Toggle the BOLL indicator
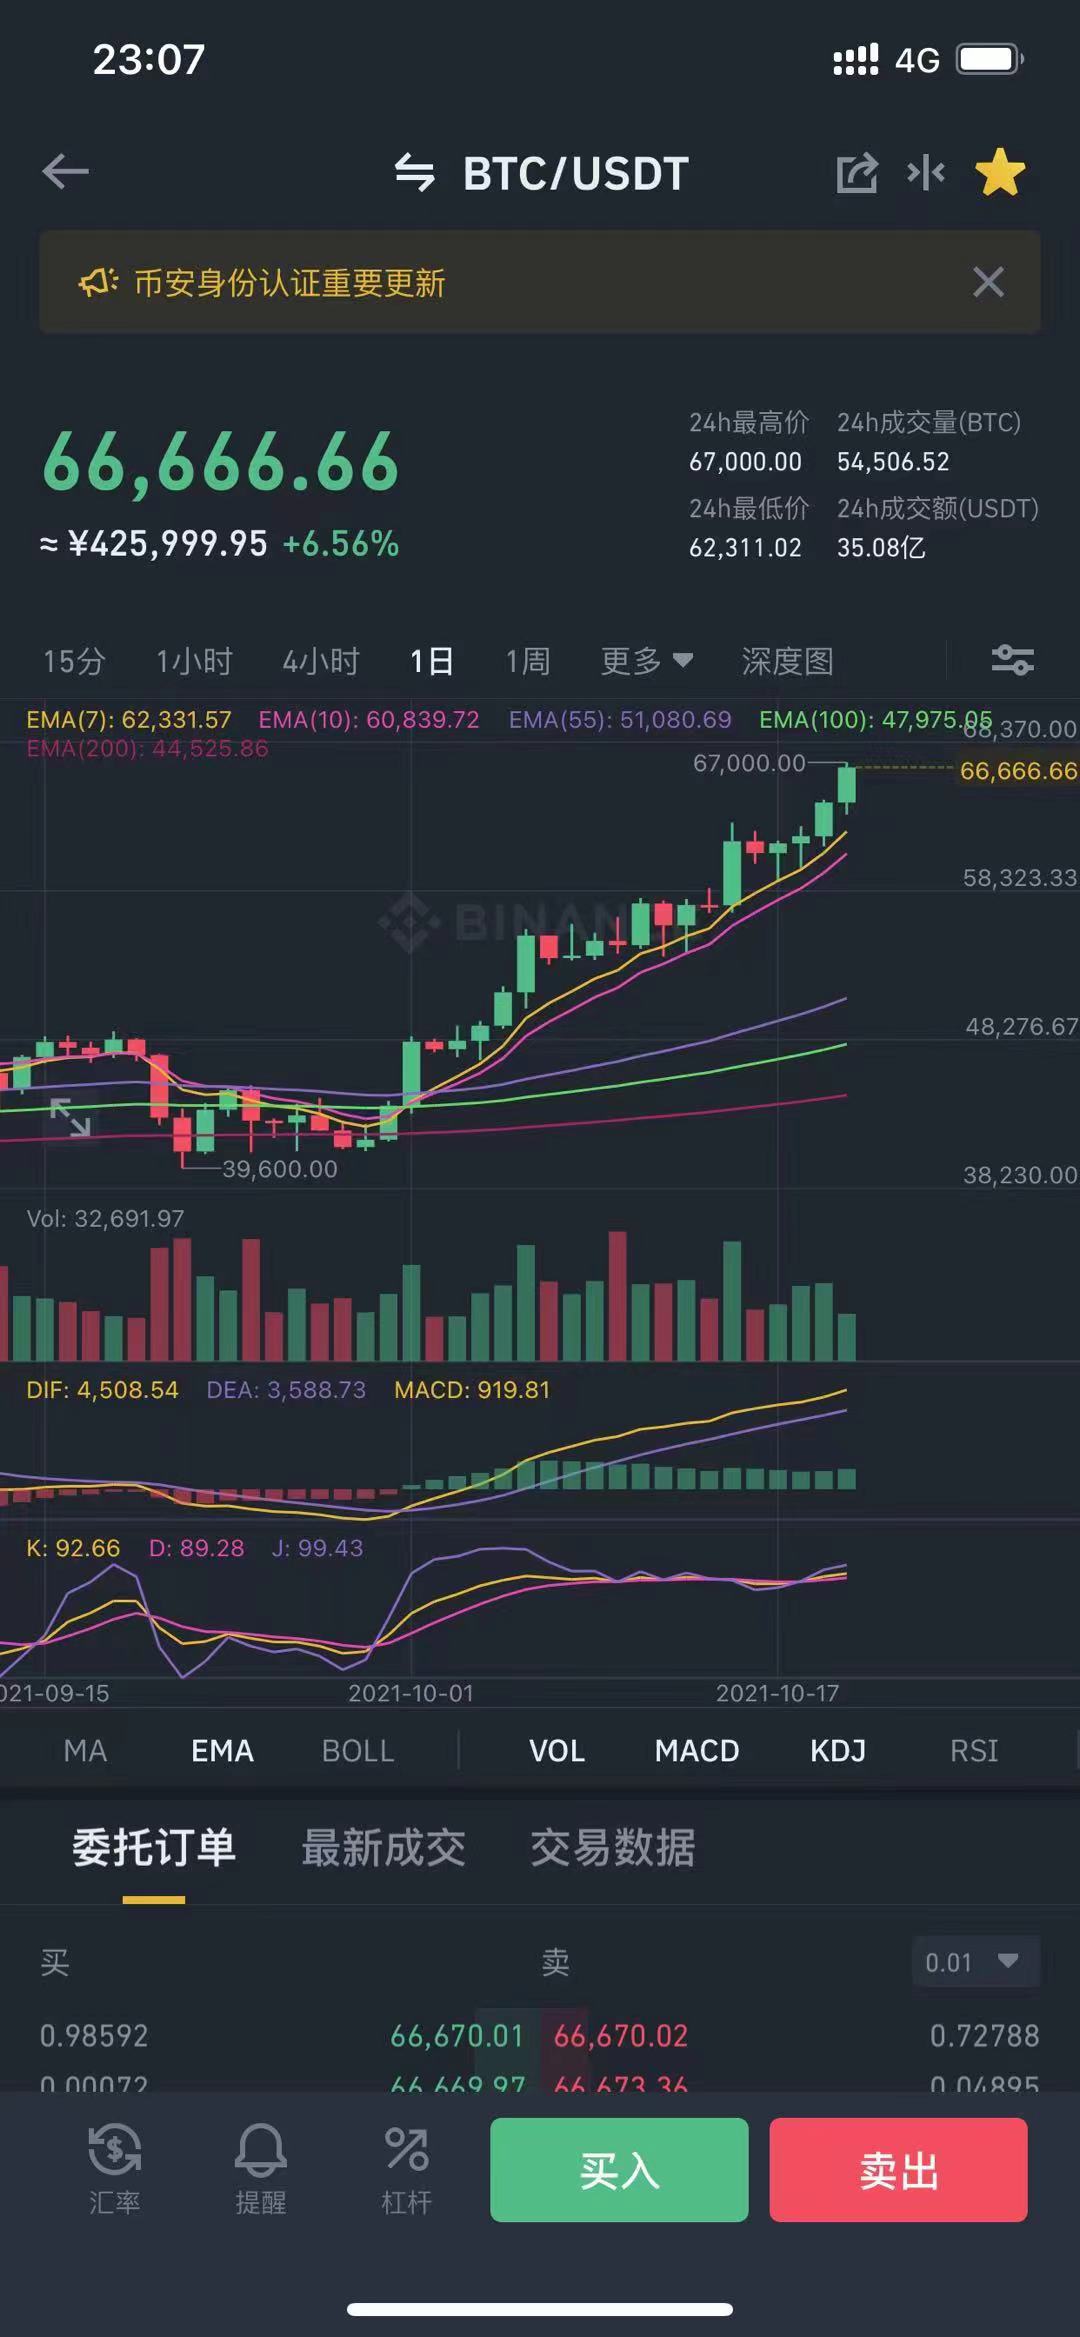This screenshot has height=2337, width=1080. [x=358, y=1750]
